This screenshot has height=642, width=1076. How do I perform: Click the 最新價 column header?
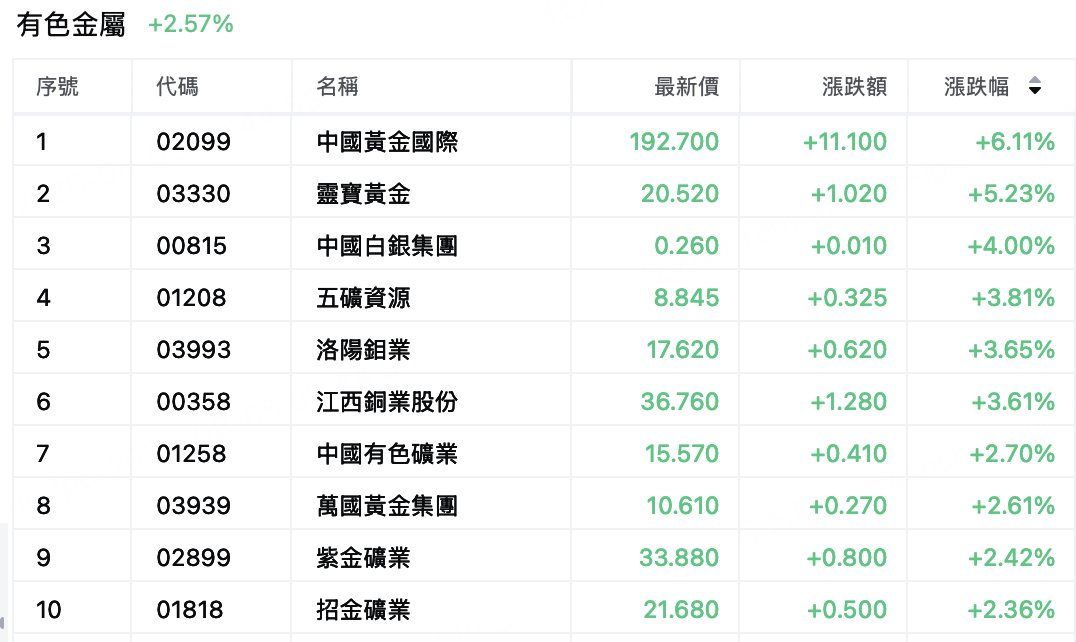[x=686, y=86]
